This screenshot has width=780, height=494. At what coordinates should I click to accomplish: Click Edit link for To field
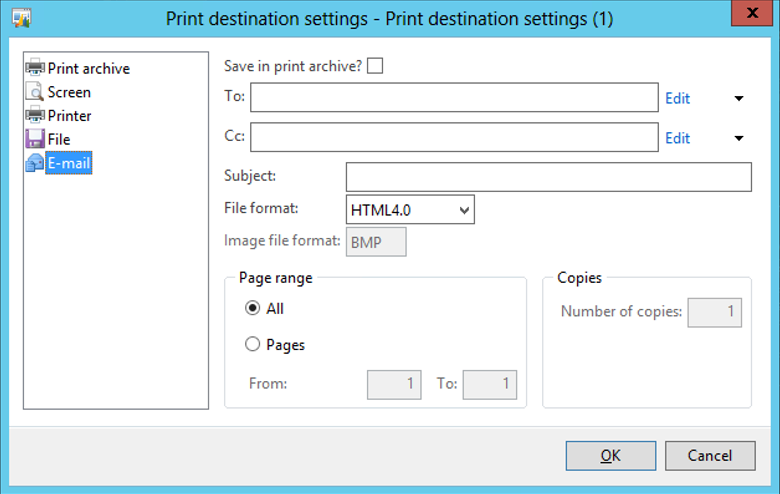(678, 99)
